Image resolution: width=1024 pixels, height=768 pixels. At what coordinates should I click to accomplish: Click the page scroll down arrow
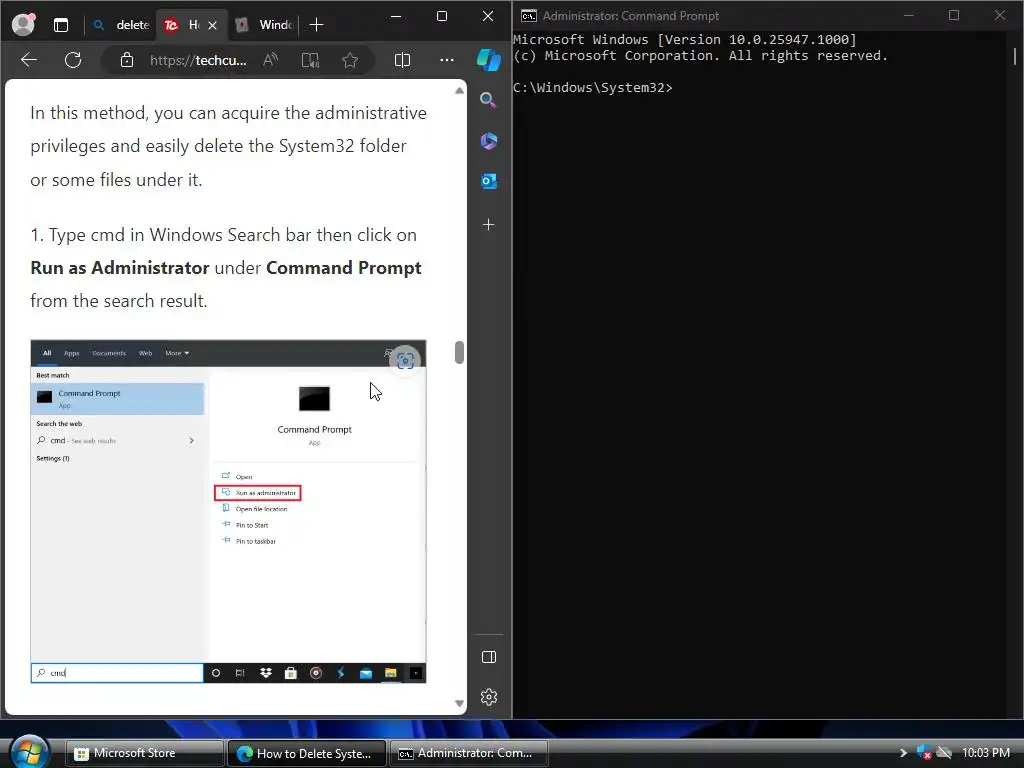(459, 703)
